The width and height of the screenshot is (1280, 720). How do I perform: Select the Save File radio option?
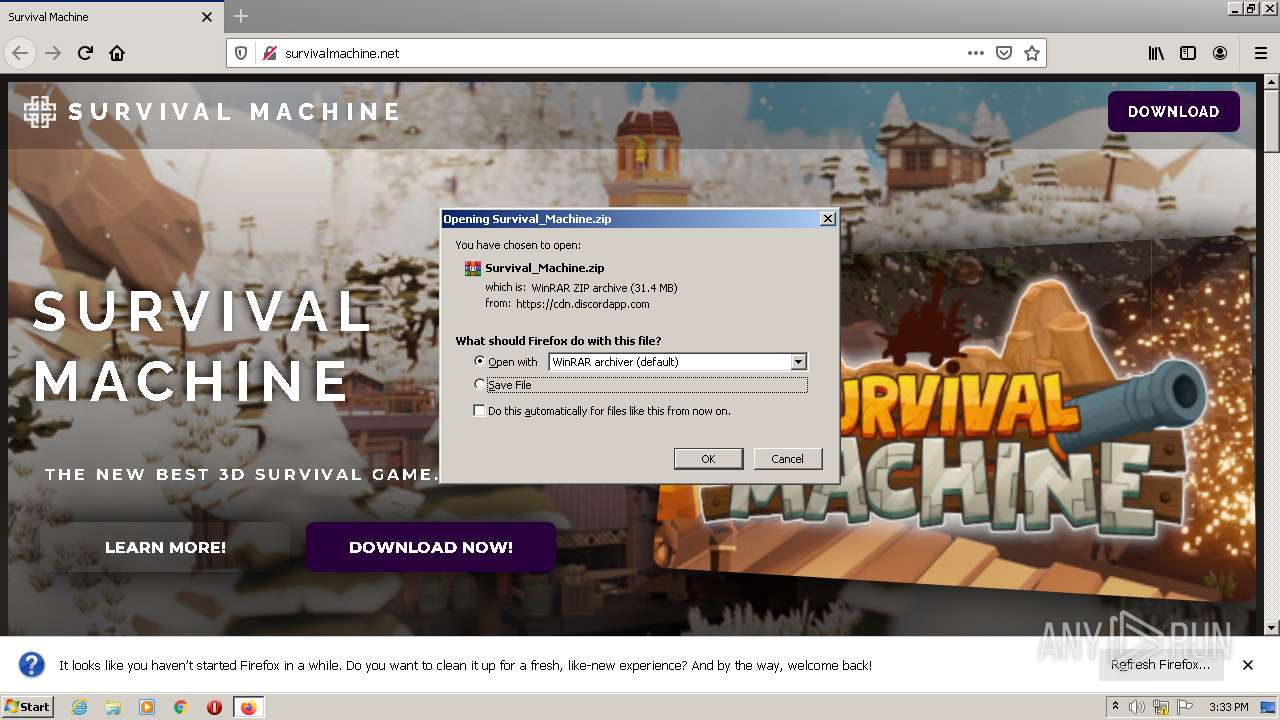[480, 385]
